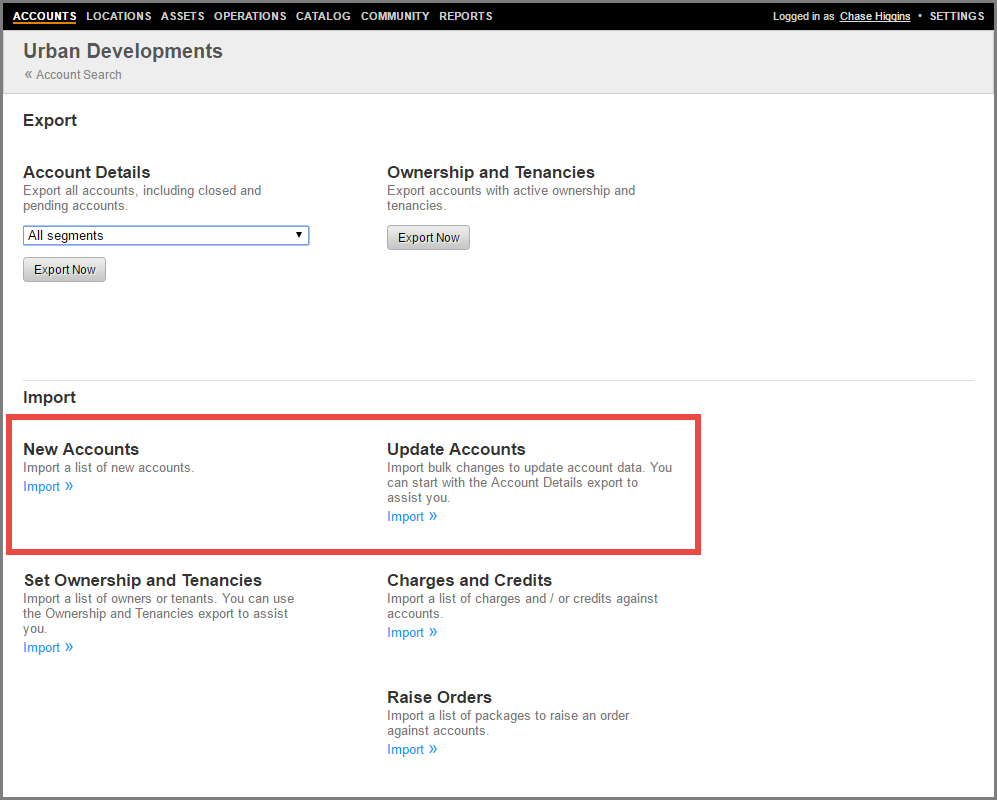
Task: Click the Import link under Update Accounts
Action: point(406,517)
